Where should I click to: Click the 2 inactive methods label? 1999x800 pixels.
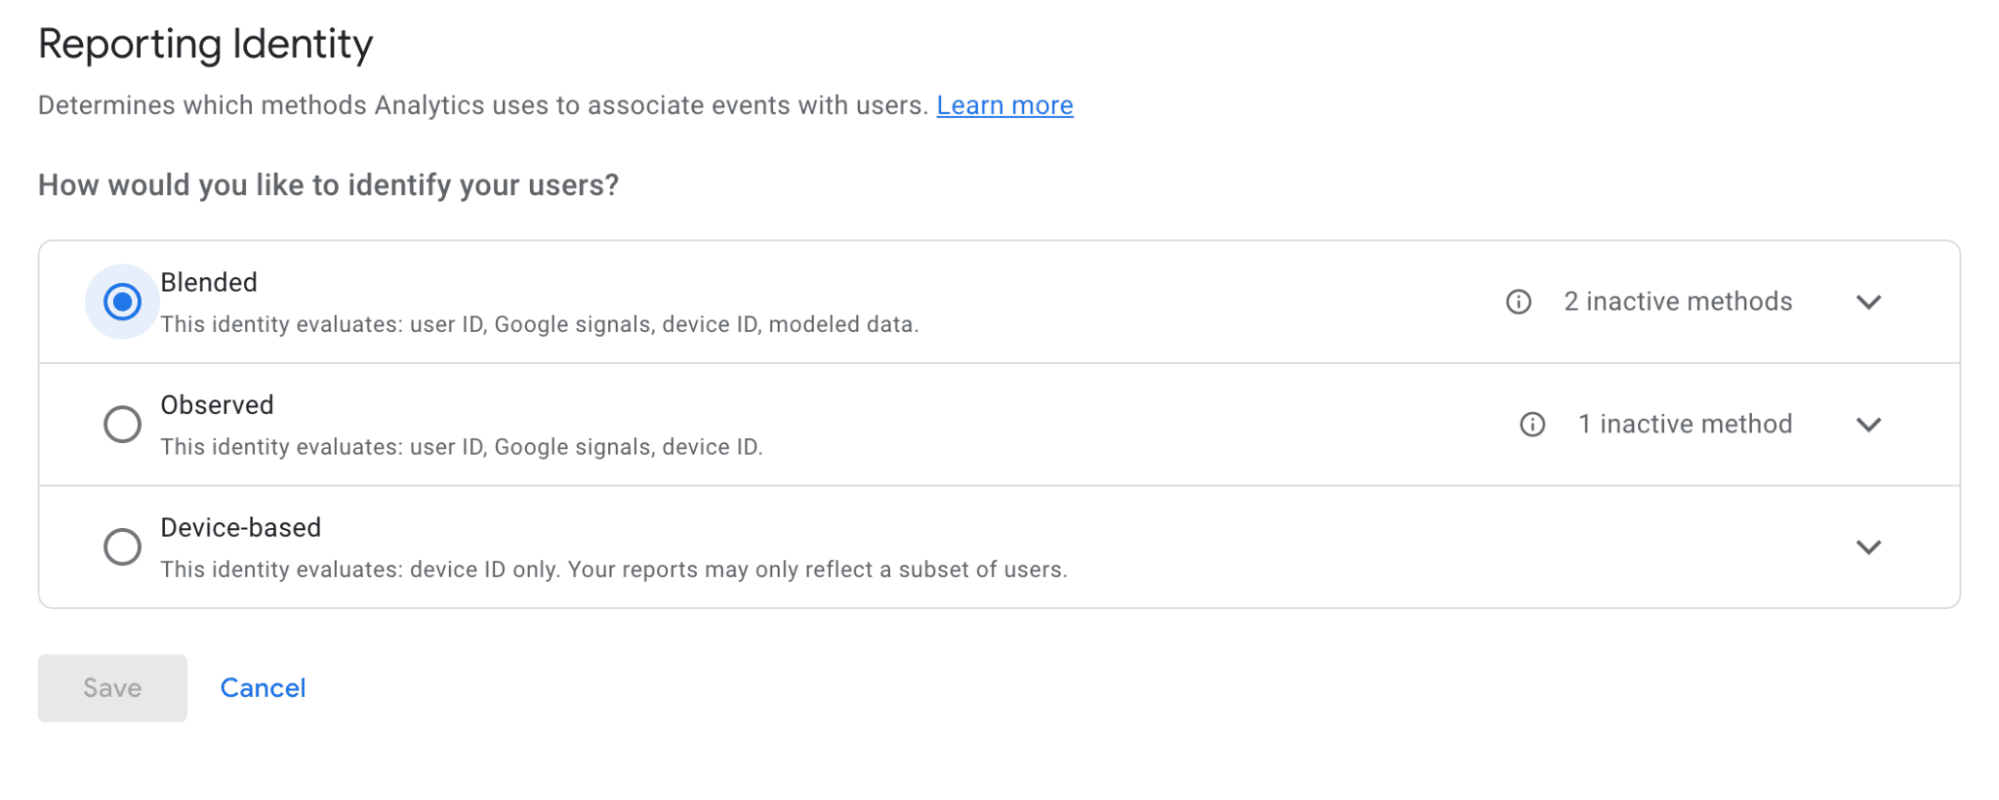1678,301
